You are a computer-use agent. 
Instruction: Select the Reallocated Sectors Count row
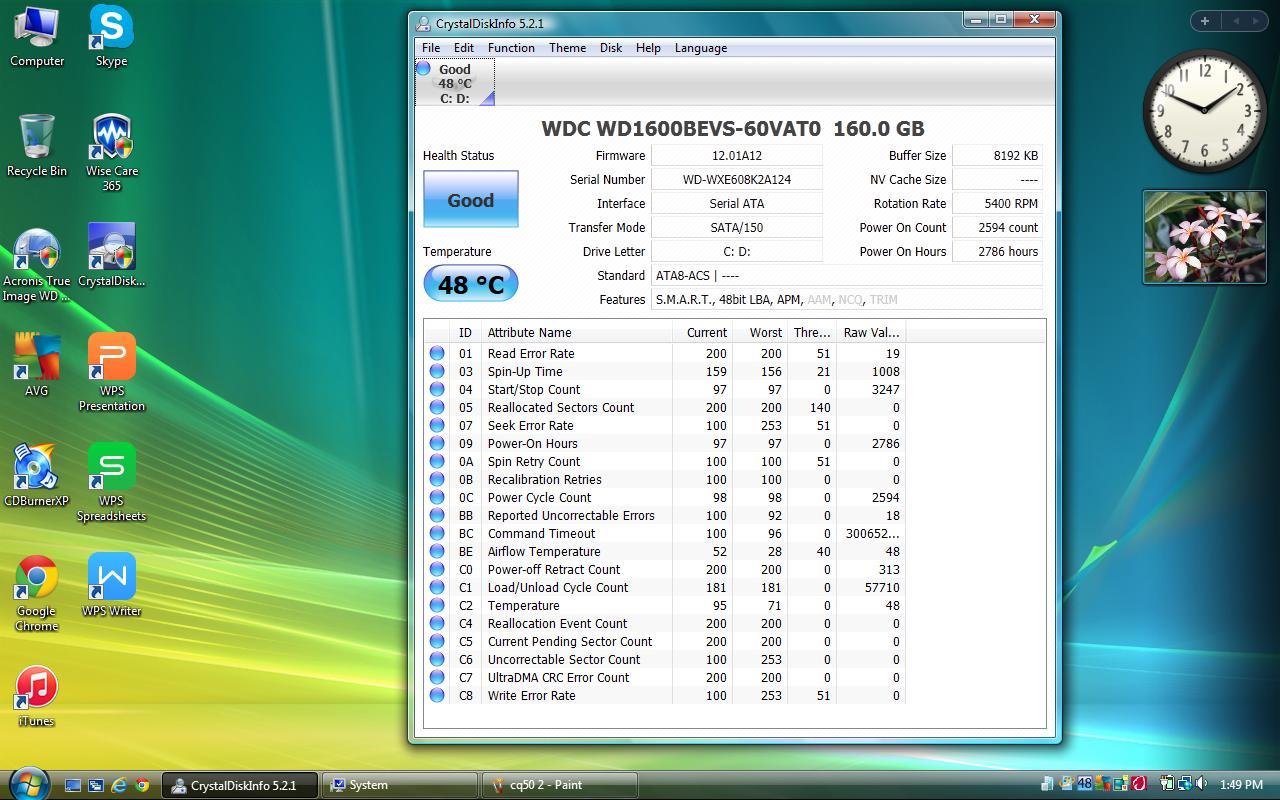pos(665,407)
